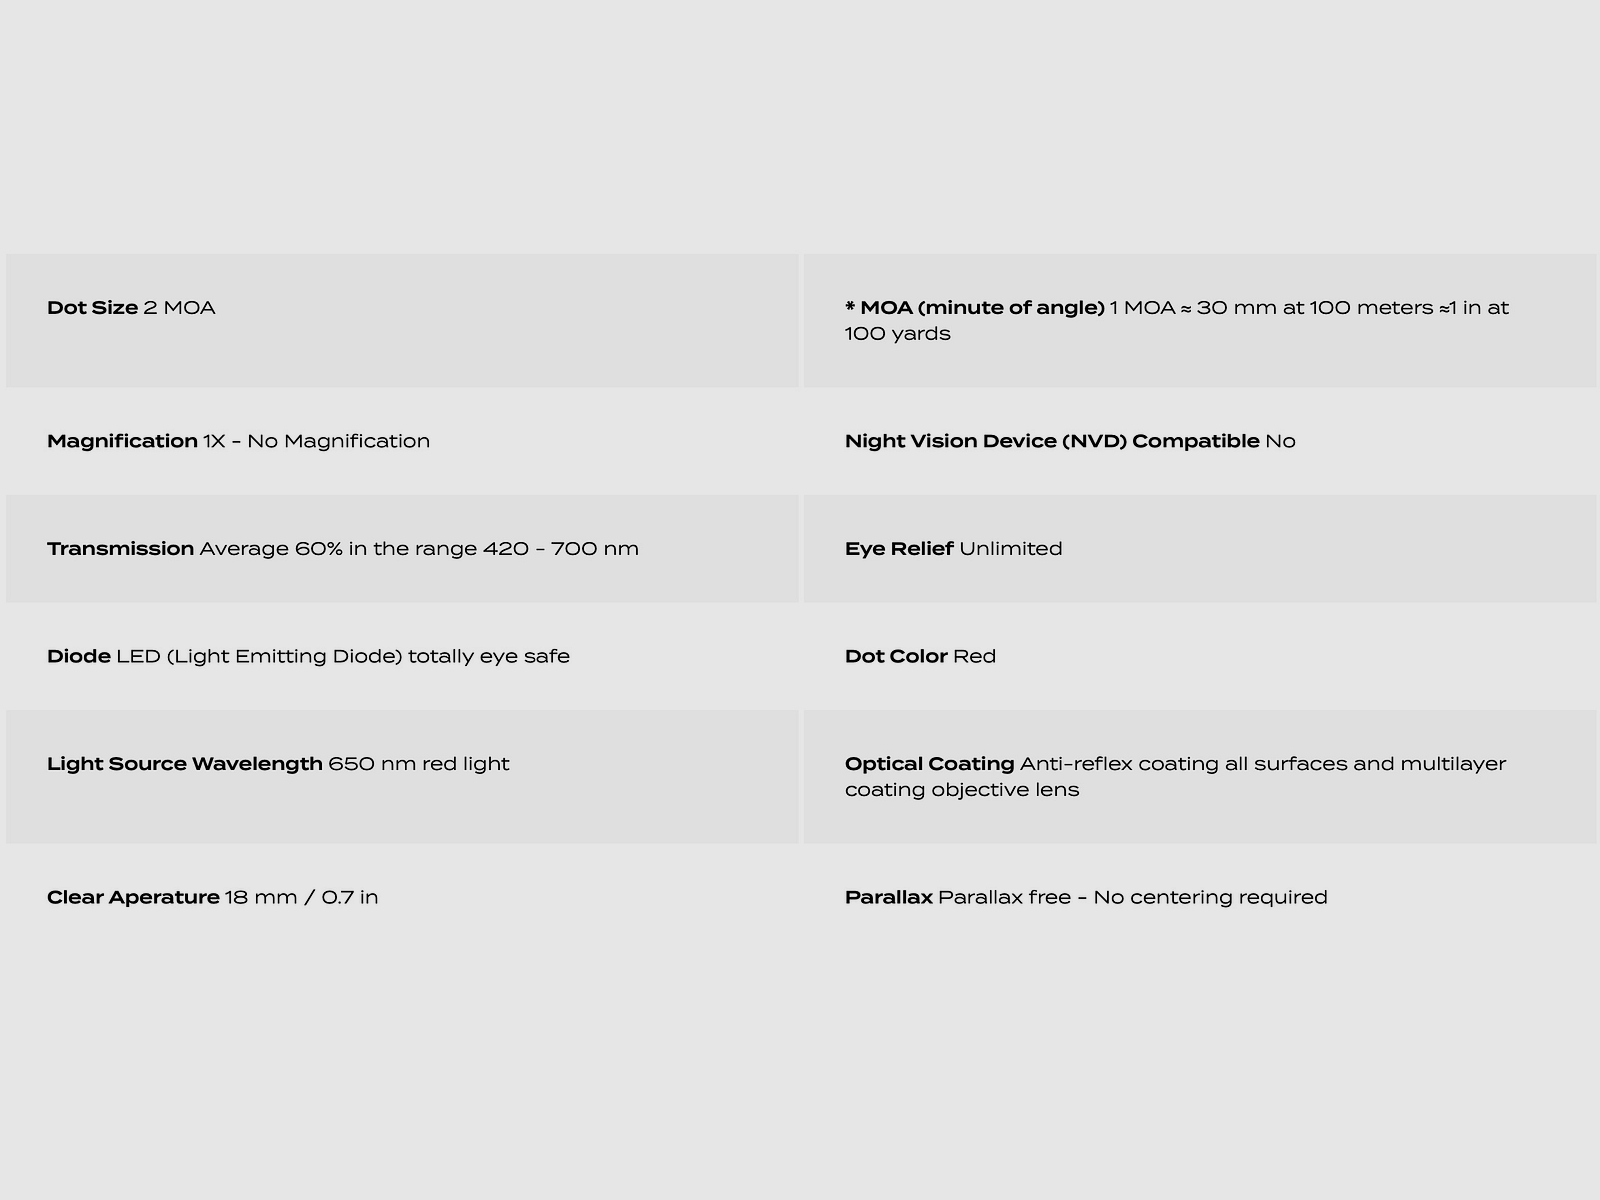Viewport: 1600px width, 1200px height.
Task: Click the Eye Relief label
Action: click(899, 549)
